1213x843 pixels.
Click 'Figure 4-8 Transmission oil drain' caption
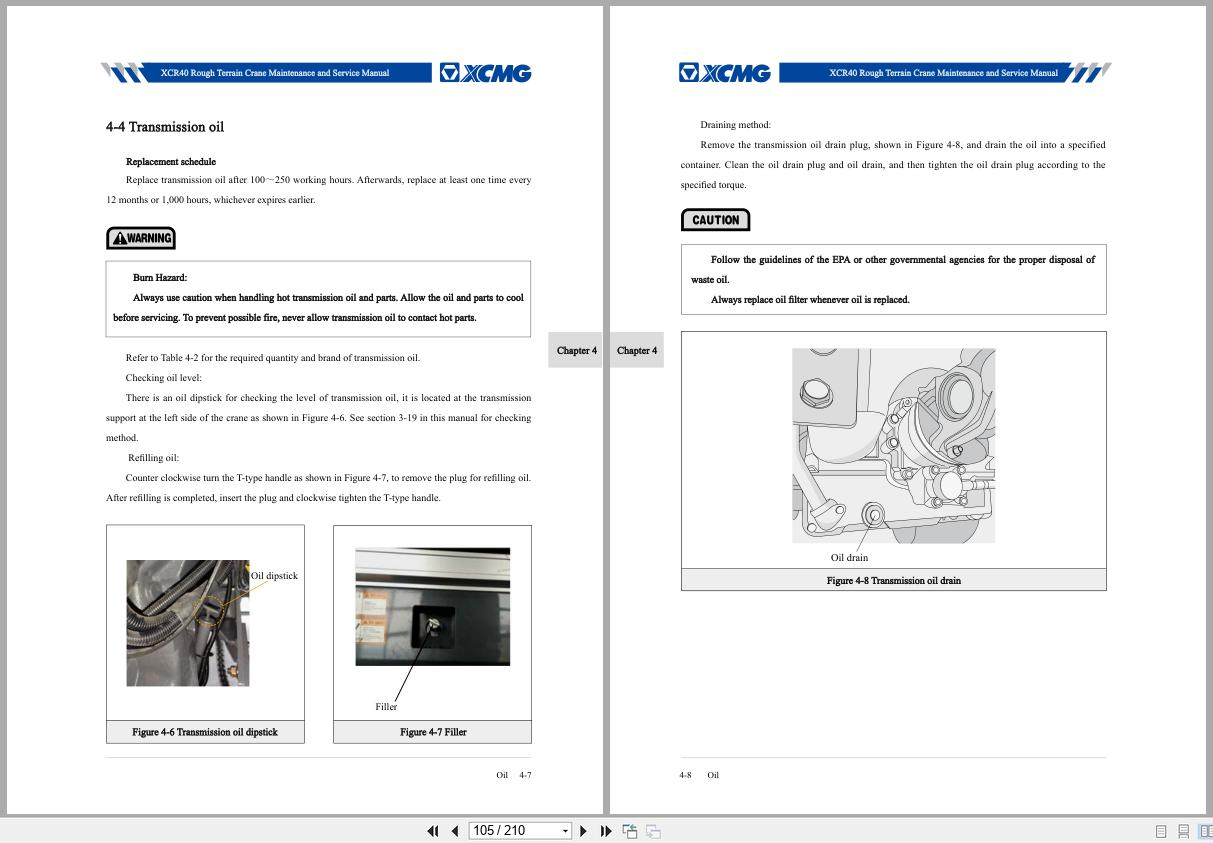pos(893,580)
